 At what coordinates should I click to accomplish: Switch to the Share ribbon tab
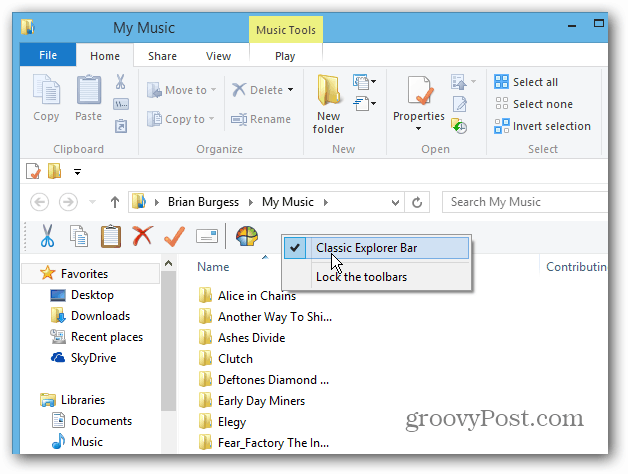[x=162, y=56]
